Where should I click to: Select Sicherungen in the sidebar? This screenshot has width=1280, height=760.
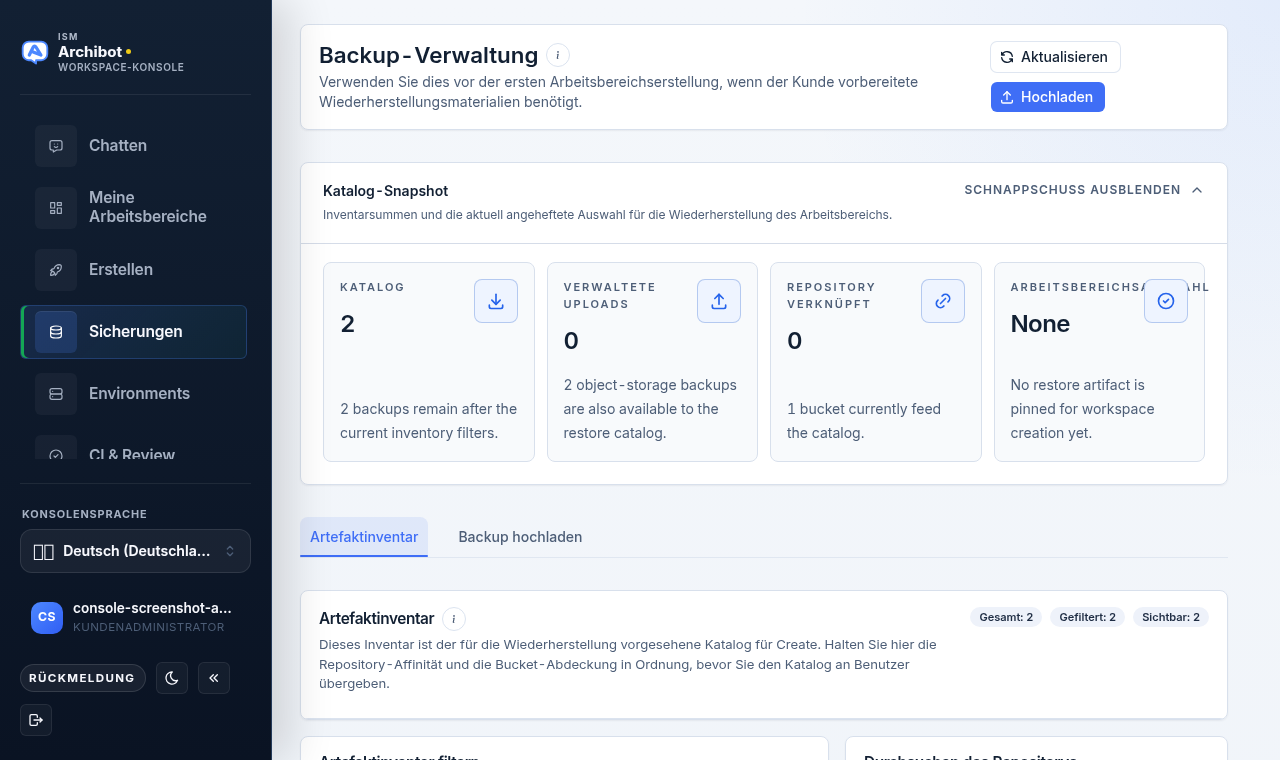point(134,332)
